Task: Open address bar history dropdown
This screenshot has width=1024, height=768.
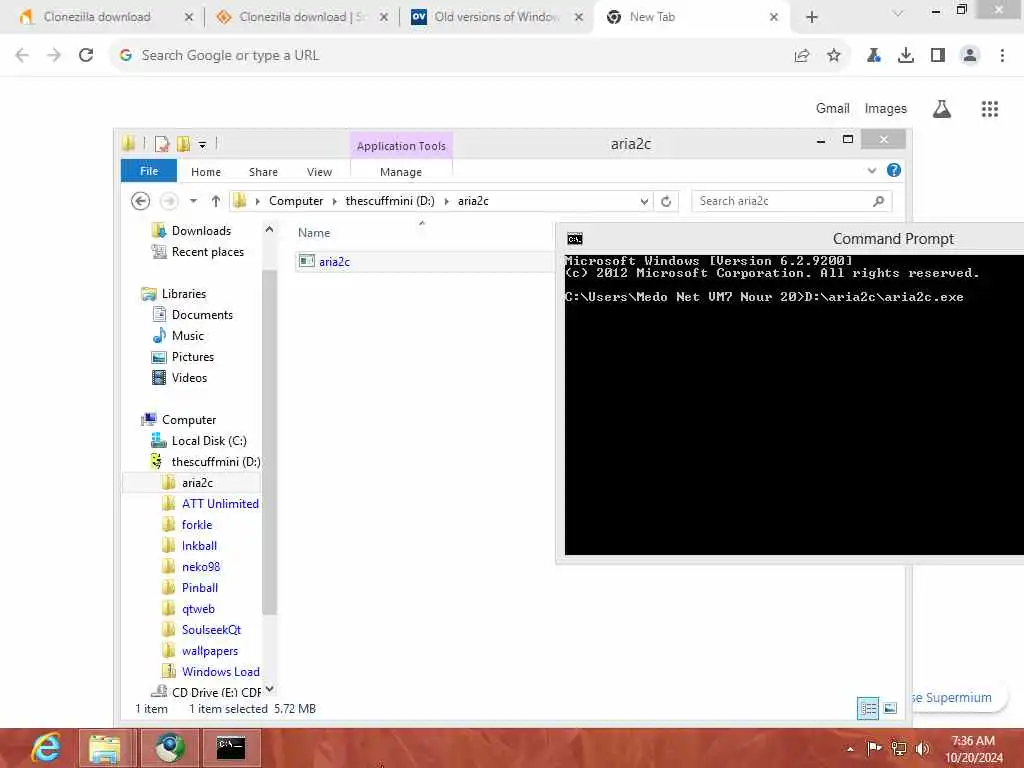Action: [644, 201]
